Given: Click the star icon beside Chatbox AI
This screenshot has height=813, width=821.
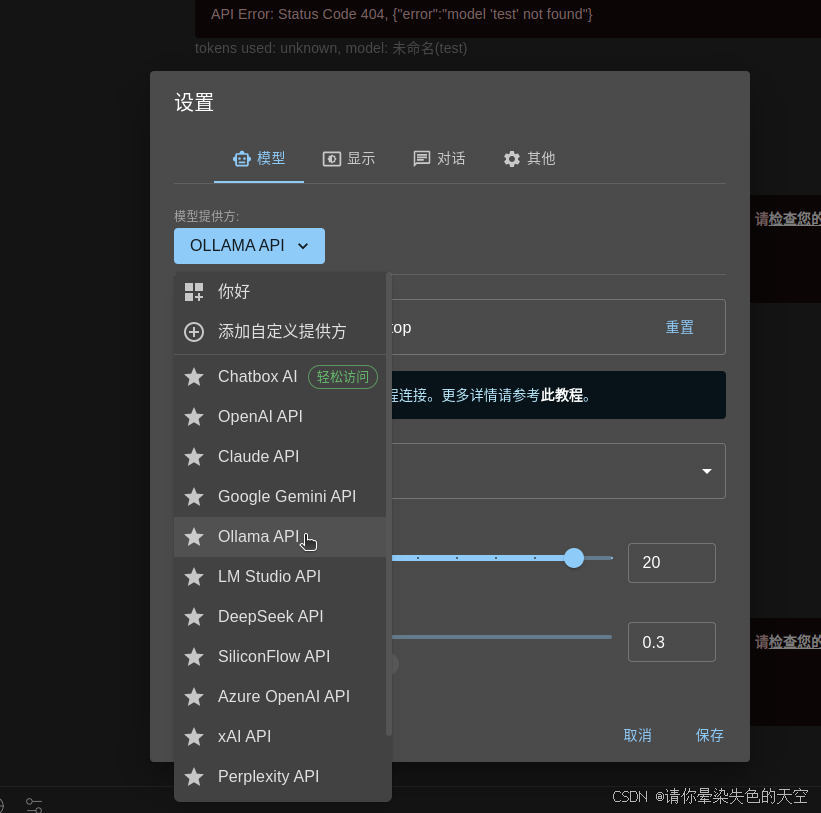Looking at the screenshot, I should (194, 377).
